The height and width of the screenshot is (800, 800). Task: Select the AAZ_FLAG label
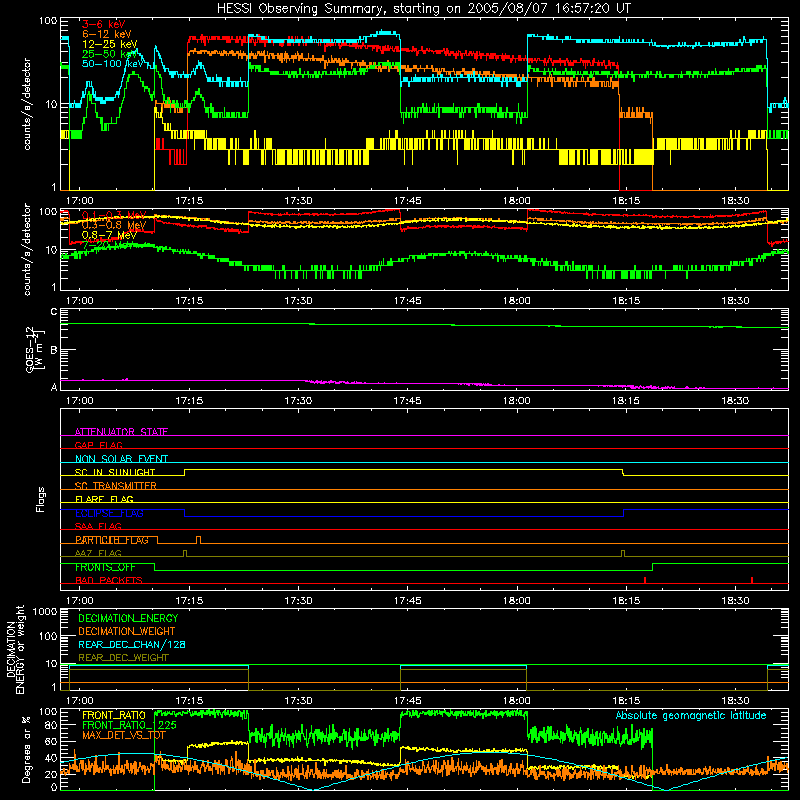tap(98, 553)
